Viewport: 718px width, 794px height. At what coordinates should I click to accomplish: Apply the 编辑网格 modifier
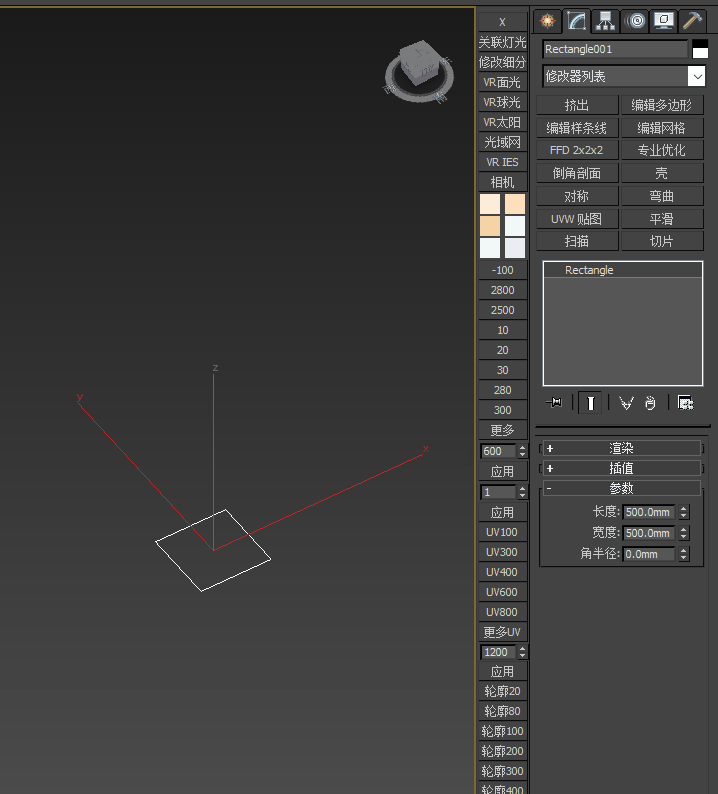(x=662, y=128)
